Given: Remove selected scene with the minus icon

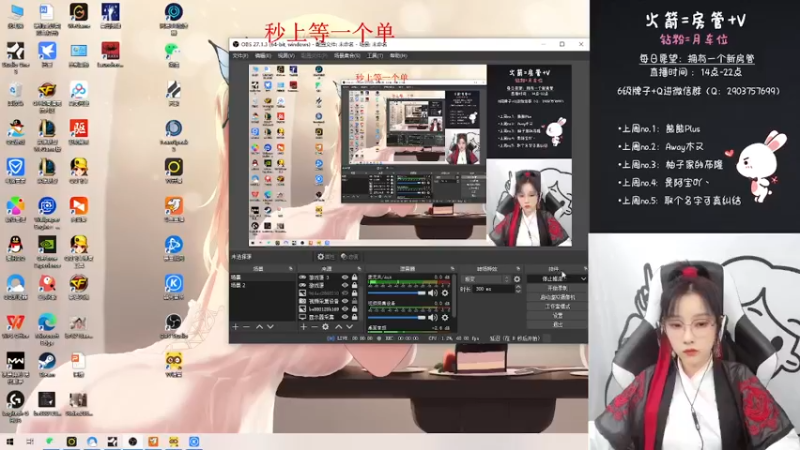Looking at the screenshot, I should coord(246,327).
